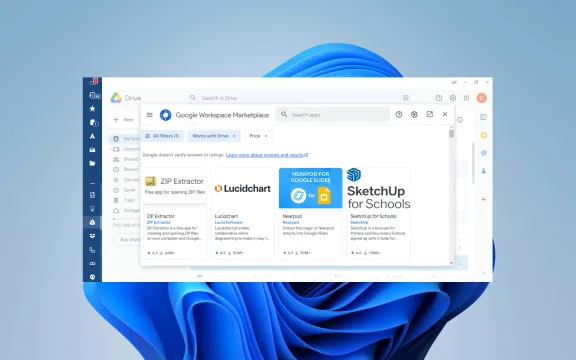Open the account avatar menu
The height and width of the screenshot is (360, 576).
click(x=482, y=98)
